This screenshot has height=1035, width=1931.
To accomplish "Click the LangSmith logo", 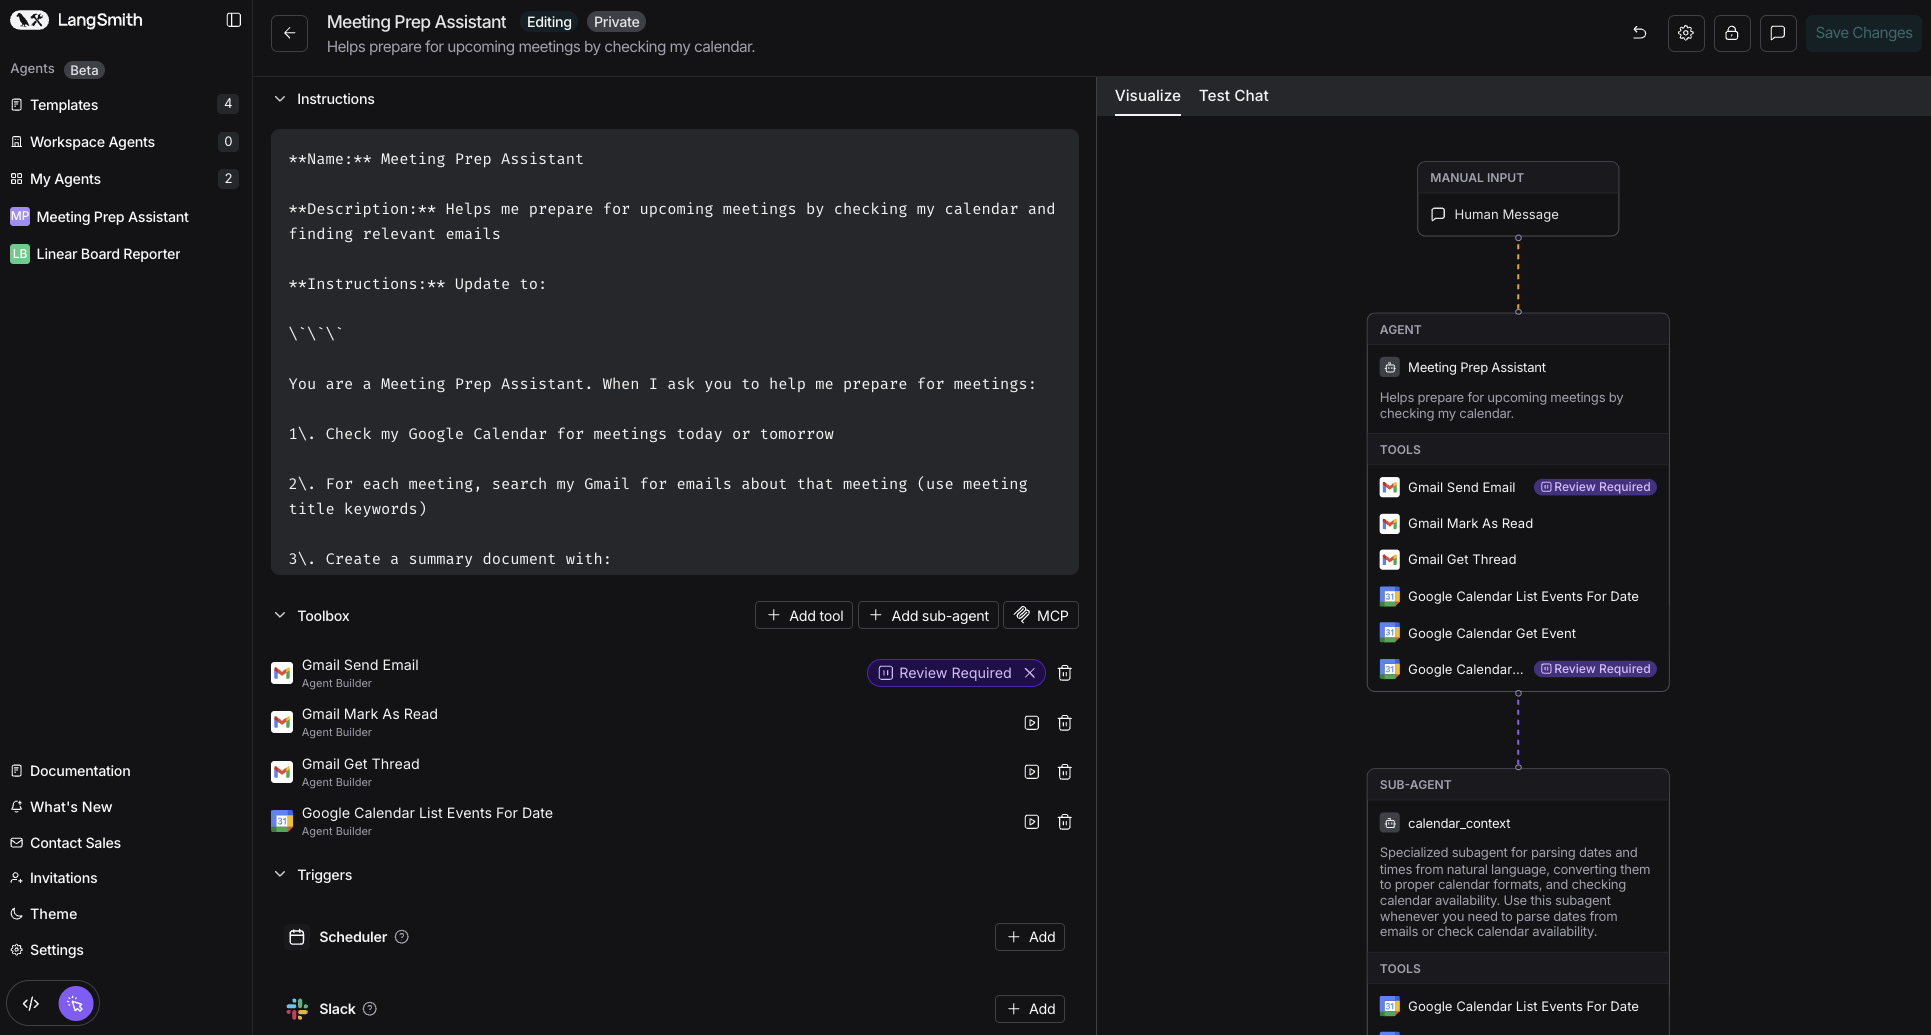I will click(x=30, y=19).
